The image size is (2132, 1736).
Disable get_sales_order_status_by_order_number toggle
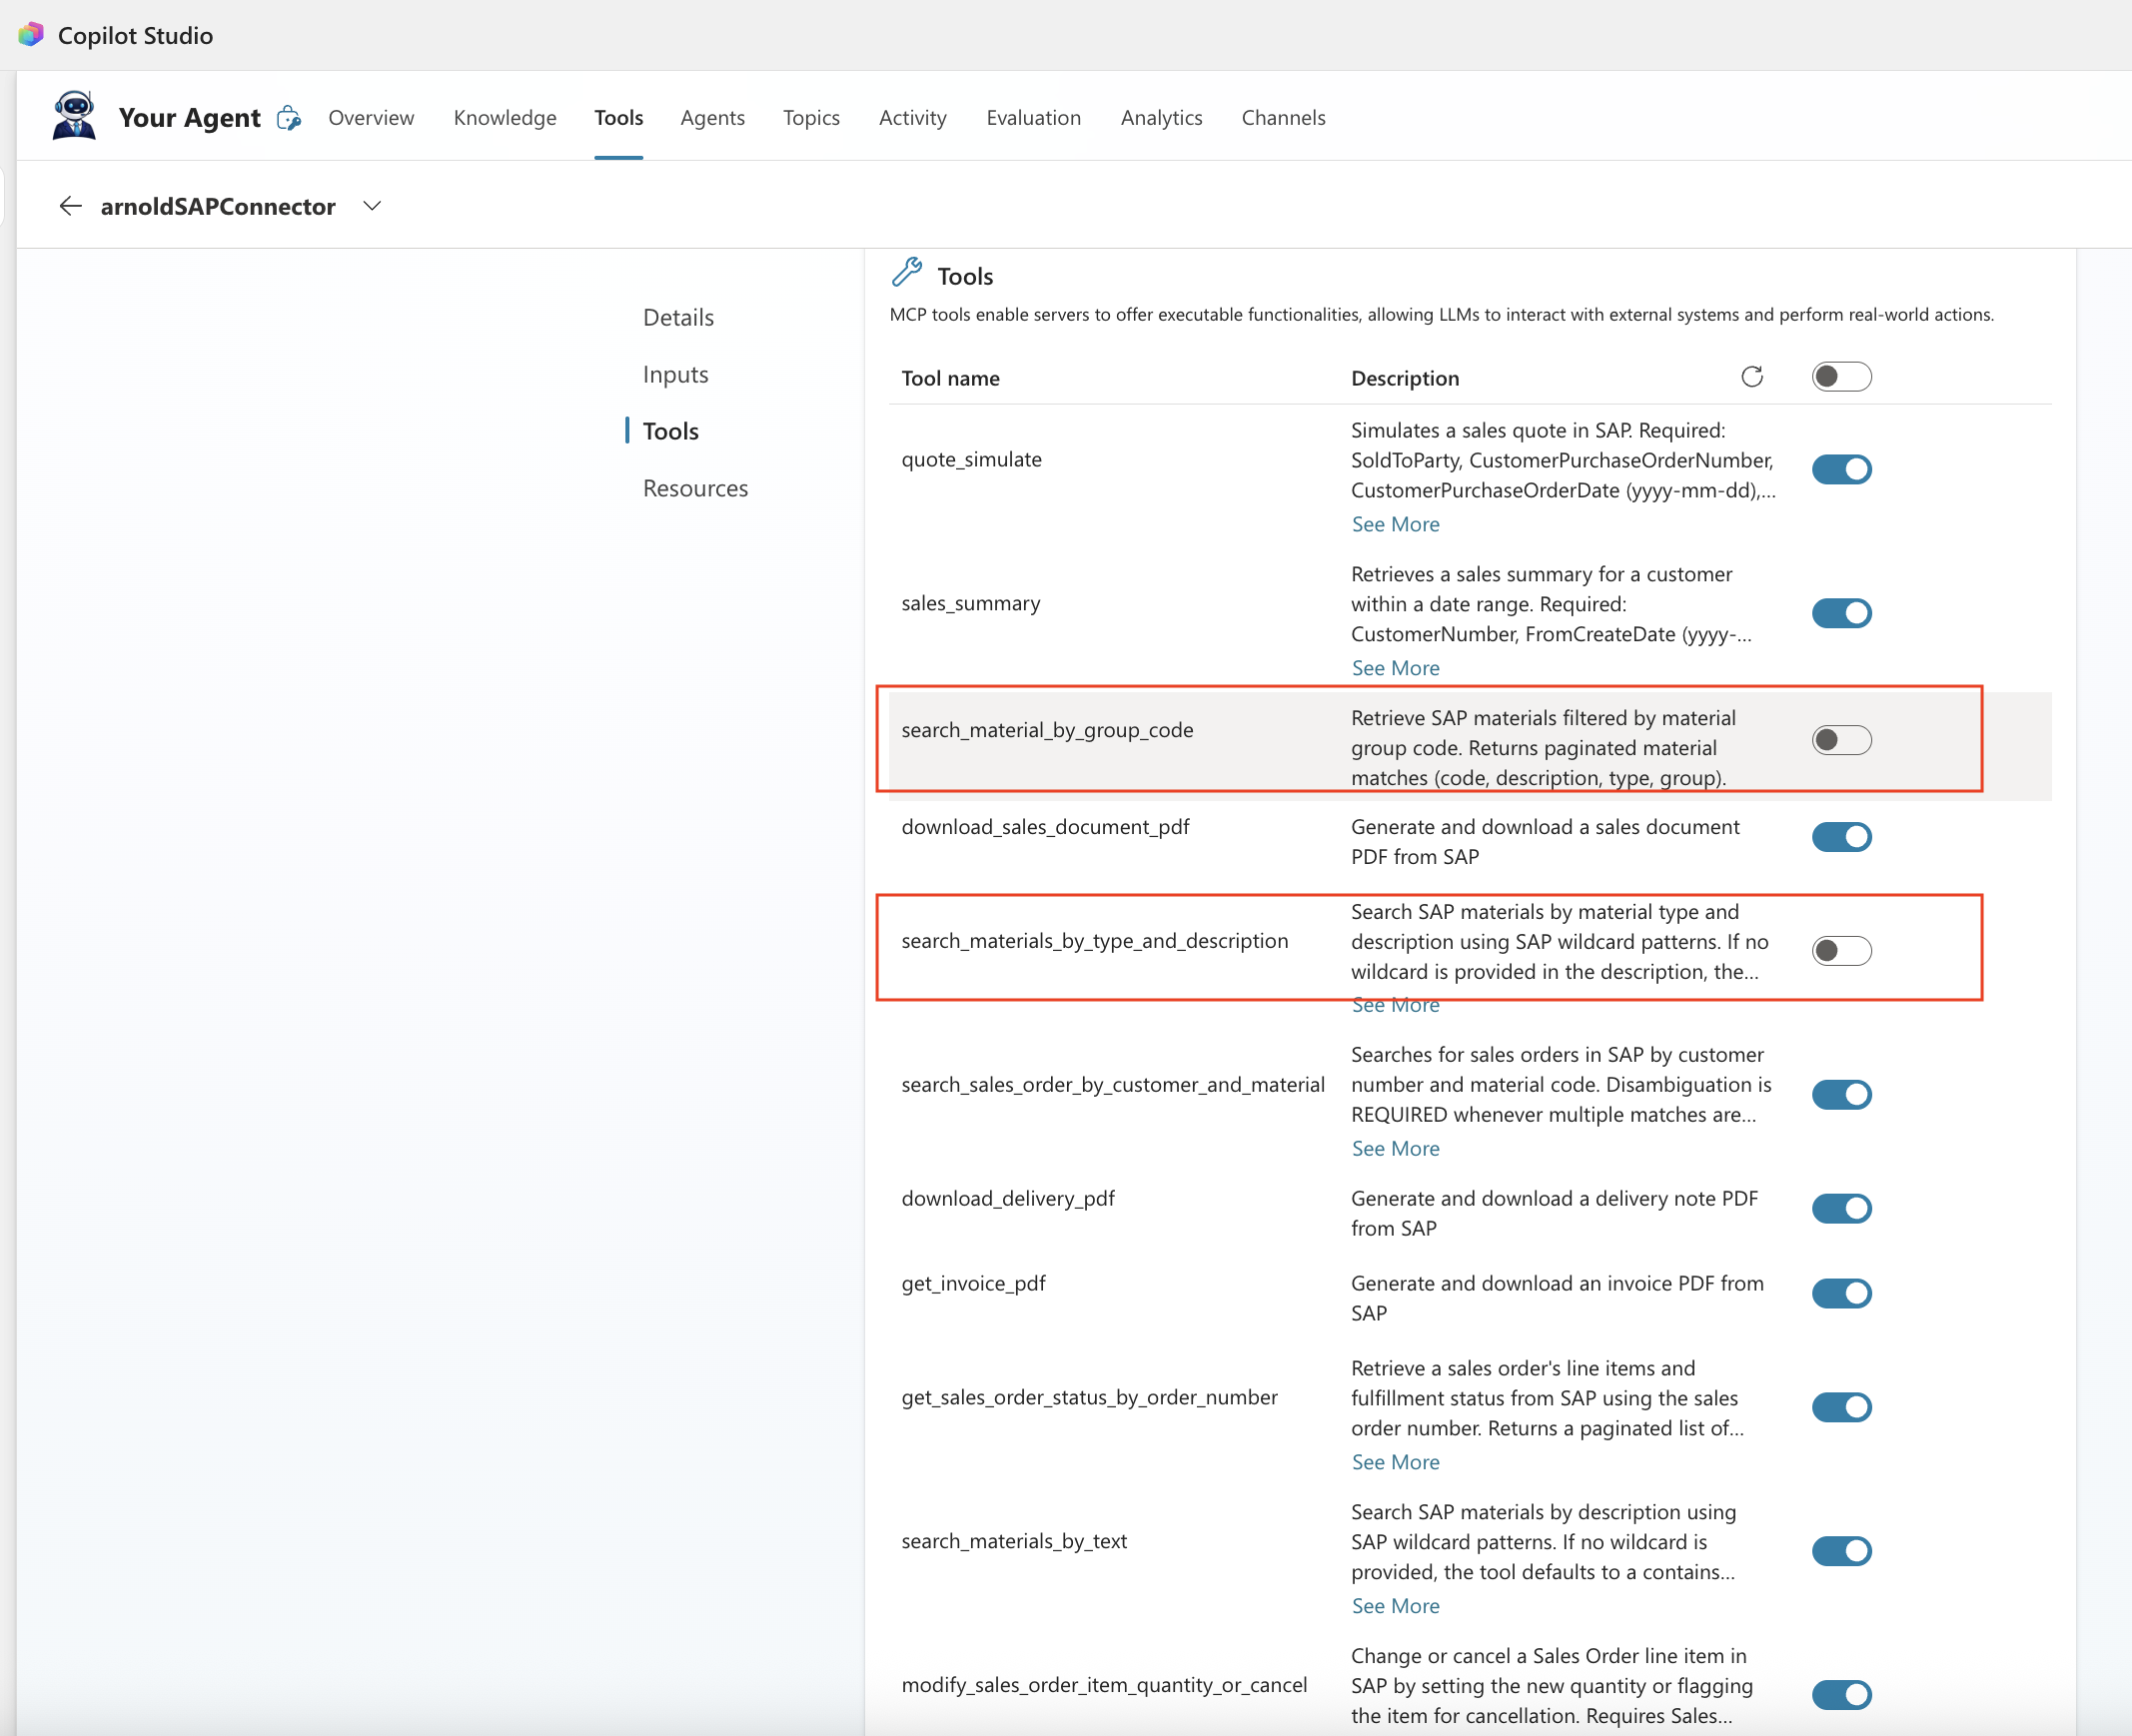(1841, 1408)
